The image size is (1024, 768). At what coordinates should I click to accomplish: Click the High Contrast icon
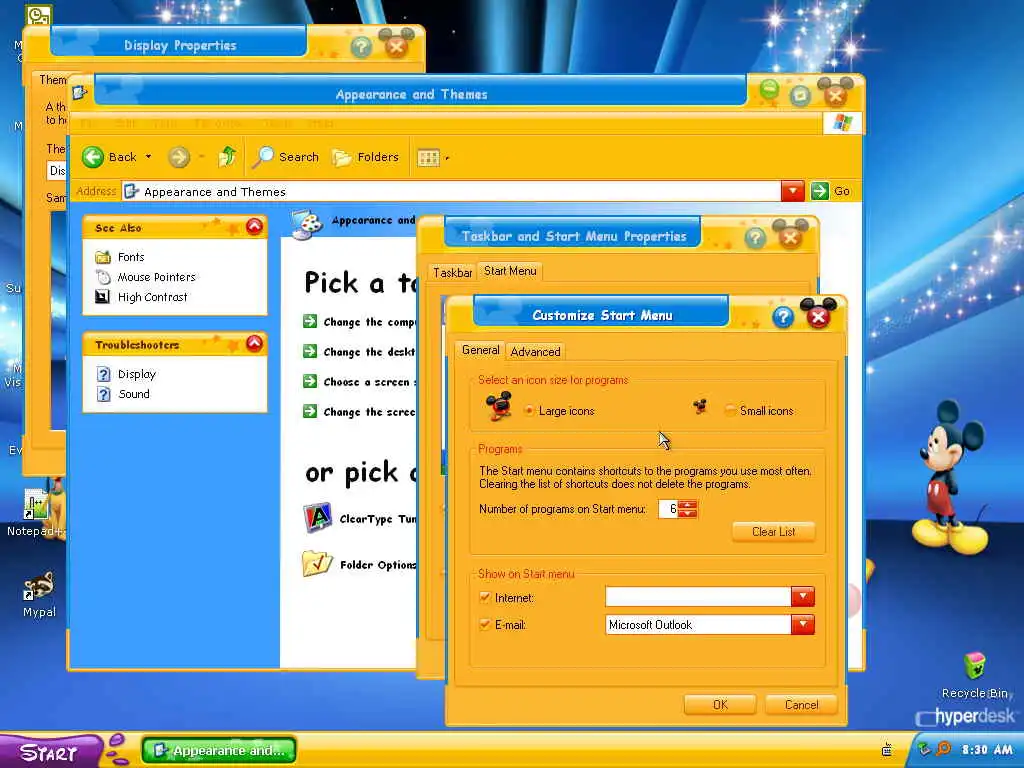[103, 297]
